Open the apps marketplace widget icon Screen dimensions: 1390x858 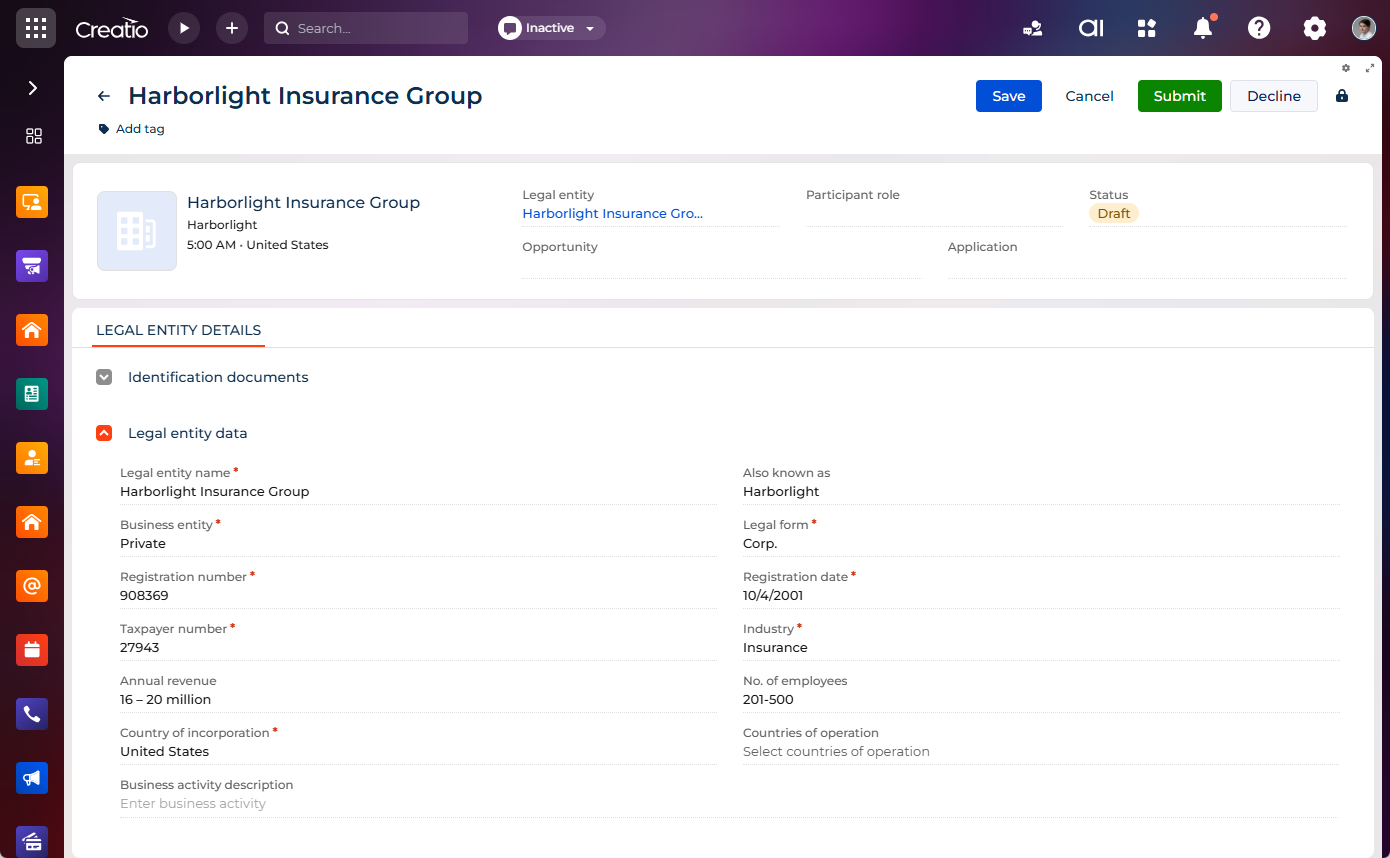(x=1147, y=28)
